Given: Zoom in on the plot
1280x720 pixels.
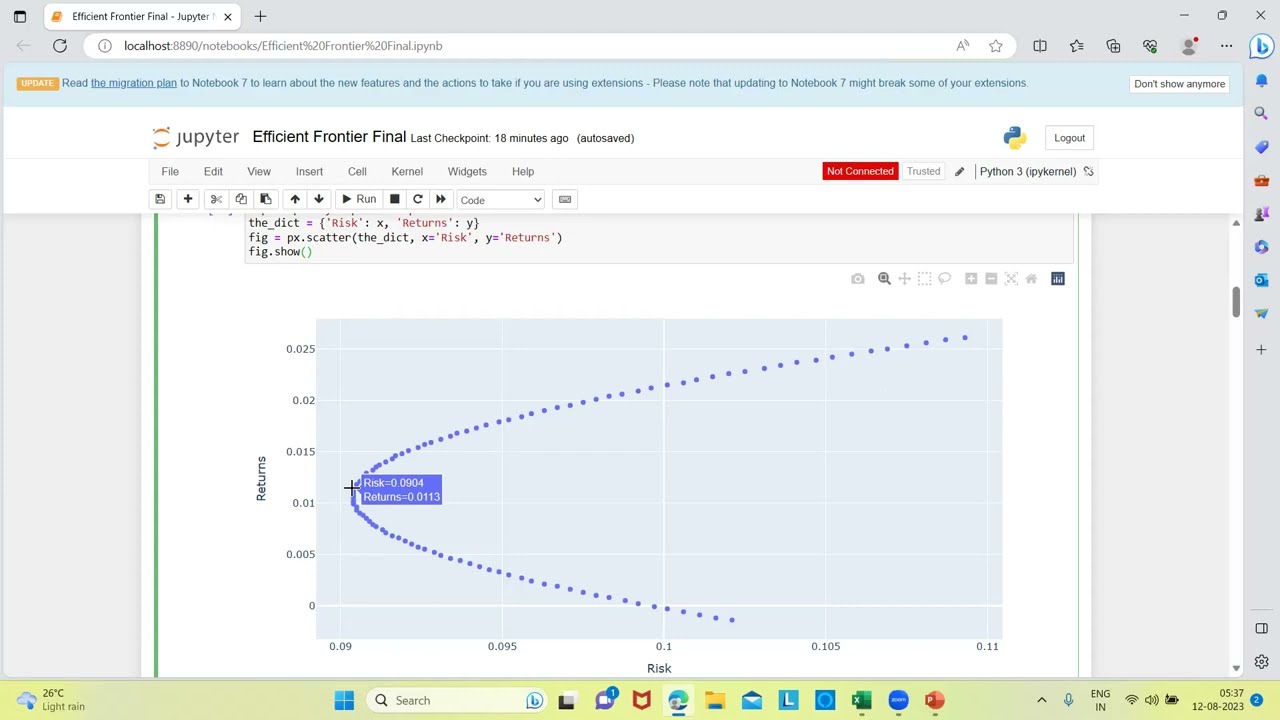Looking at the screenshot, I should coord(971,279).
